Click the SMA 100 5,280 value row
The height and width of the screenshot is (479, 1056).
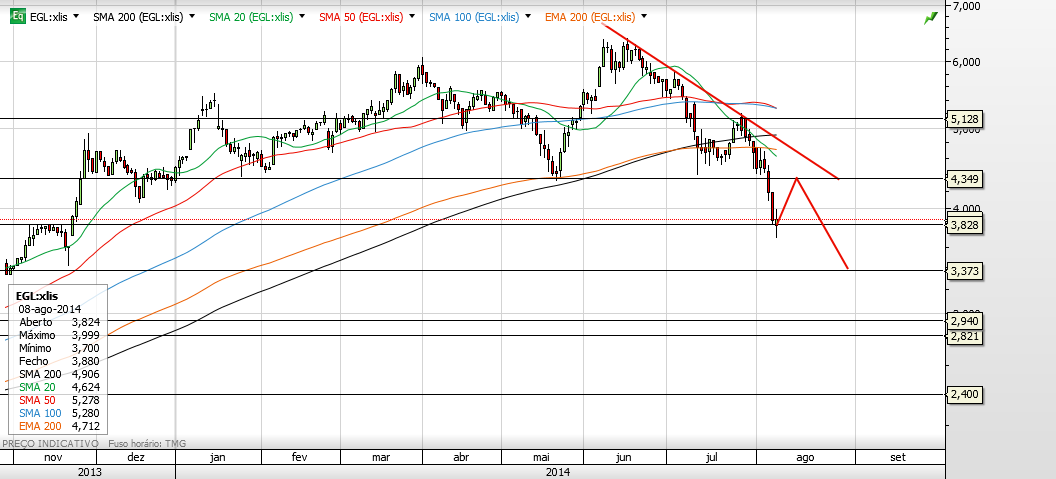[59, 413]
